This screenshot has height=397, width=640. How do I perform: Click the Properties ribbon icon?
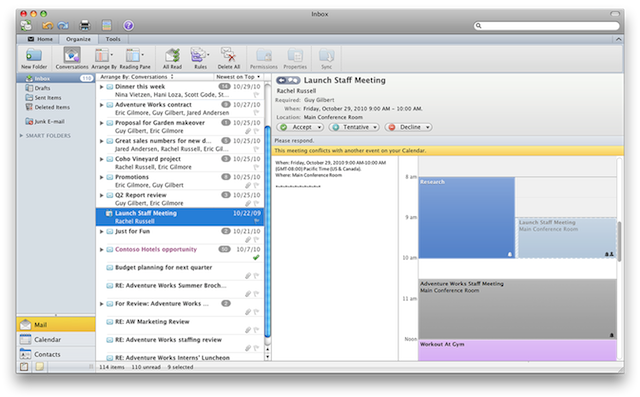(295, 58)
